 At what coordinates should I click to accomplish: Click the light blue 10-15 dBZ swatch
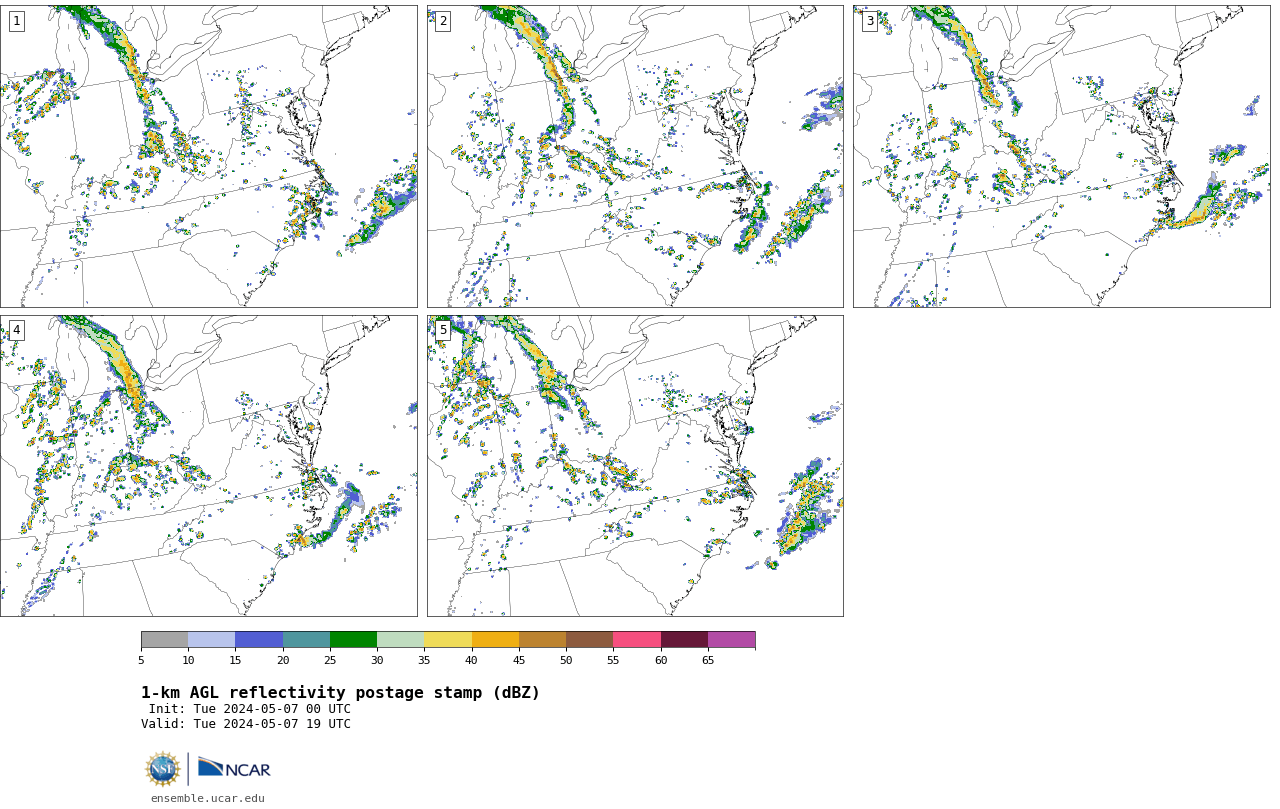211,640
